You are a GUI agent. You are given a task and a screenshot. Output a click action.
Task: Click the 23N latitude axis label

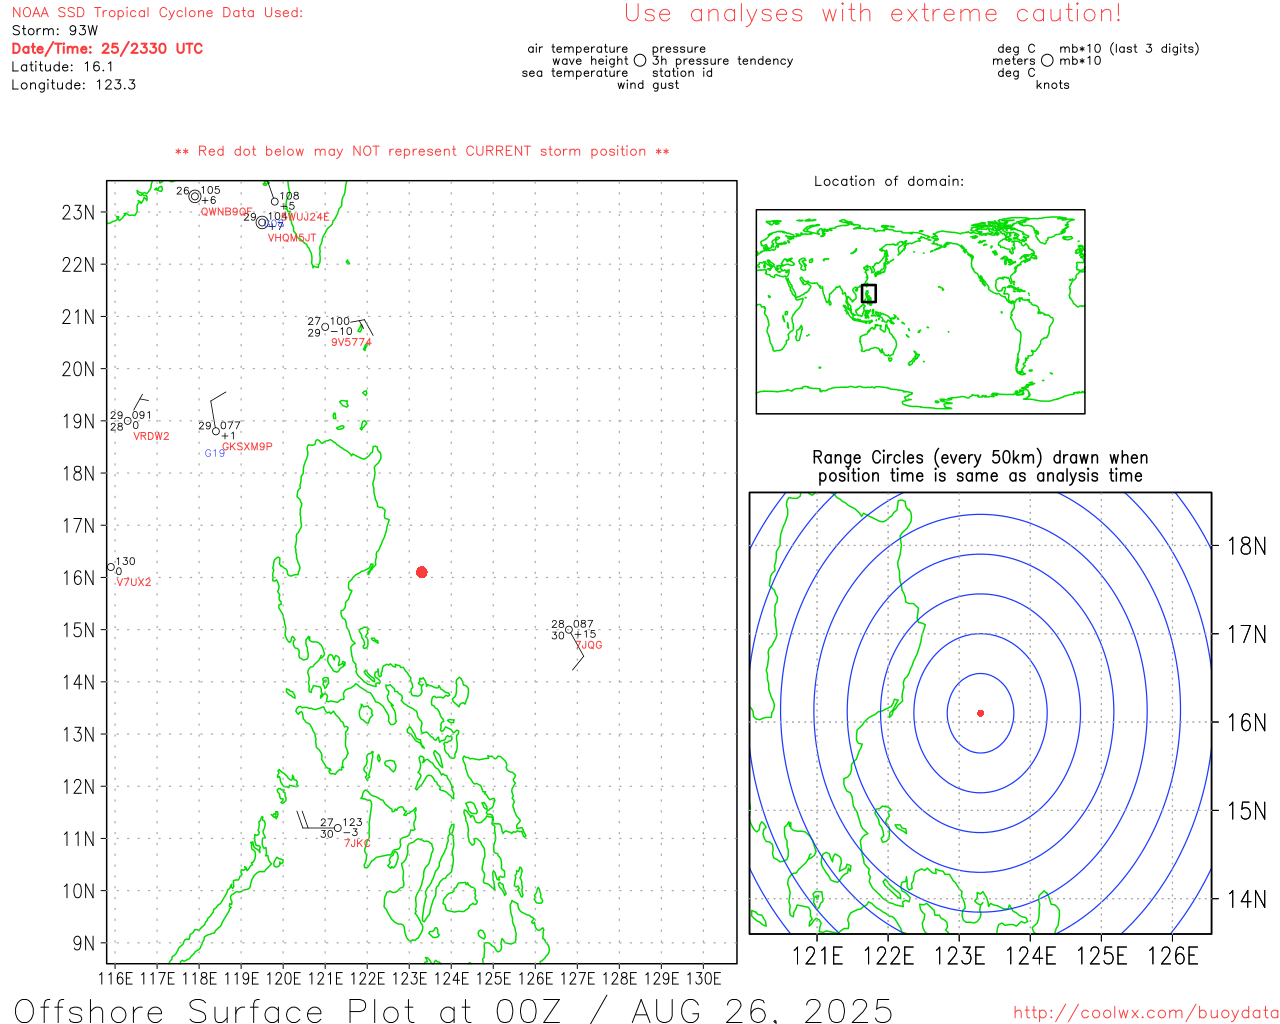point(78,213)
